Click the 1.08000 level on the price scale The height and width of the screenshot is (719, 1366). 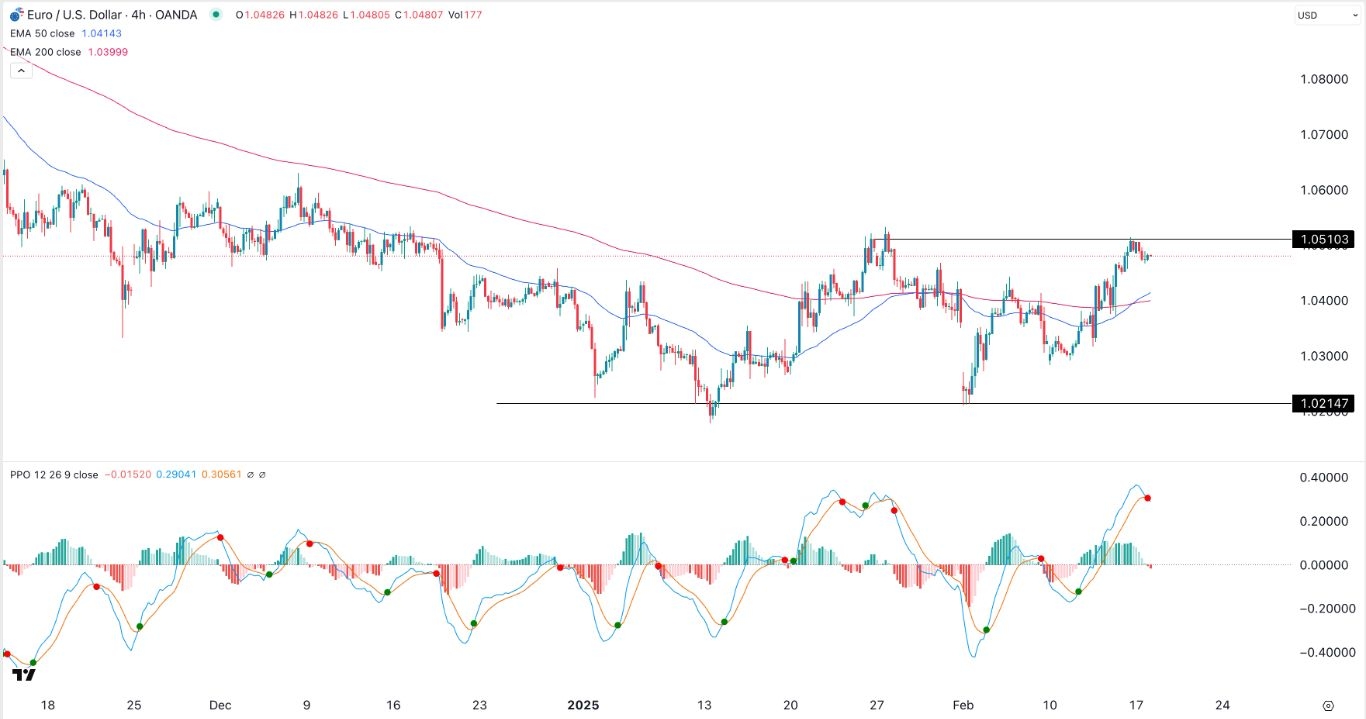[x=1322, y=79]
